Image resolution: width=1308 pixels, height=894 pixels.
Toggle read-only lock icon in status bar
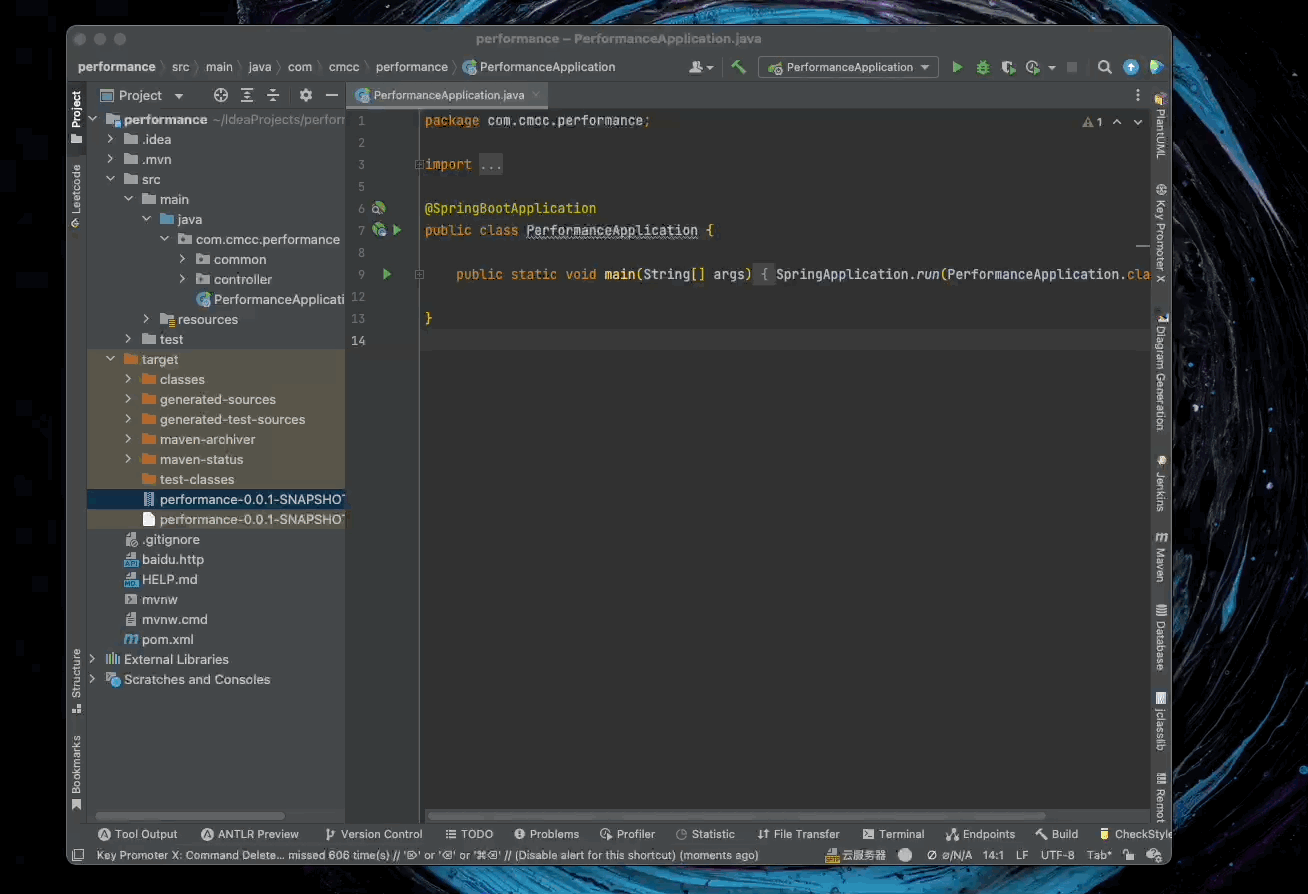tap(1128, 855)
